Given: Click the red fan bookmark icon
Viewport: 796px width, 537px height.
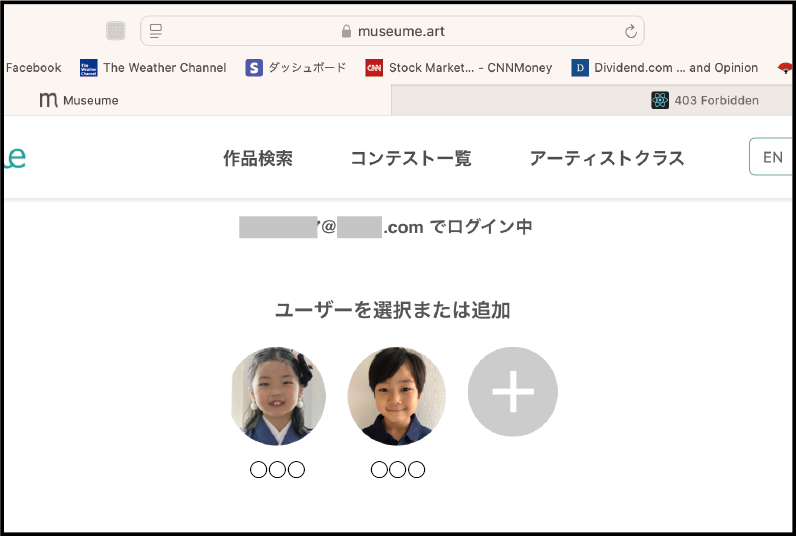Looking at the screenshot, I should click(785, 68).
